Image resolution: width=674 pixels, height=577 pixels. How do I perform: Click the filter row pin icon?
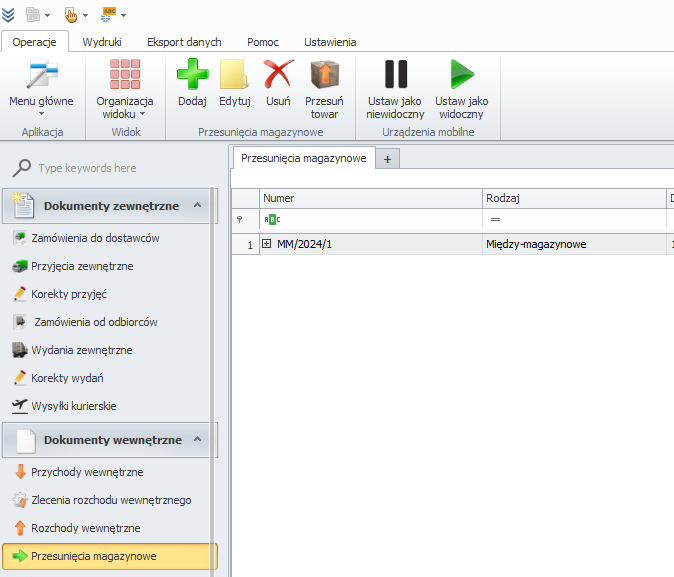pyautogui.click(x=239, y=220)
